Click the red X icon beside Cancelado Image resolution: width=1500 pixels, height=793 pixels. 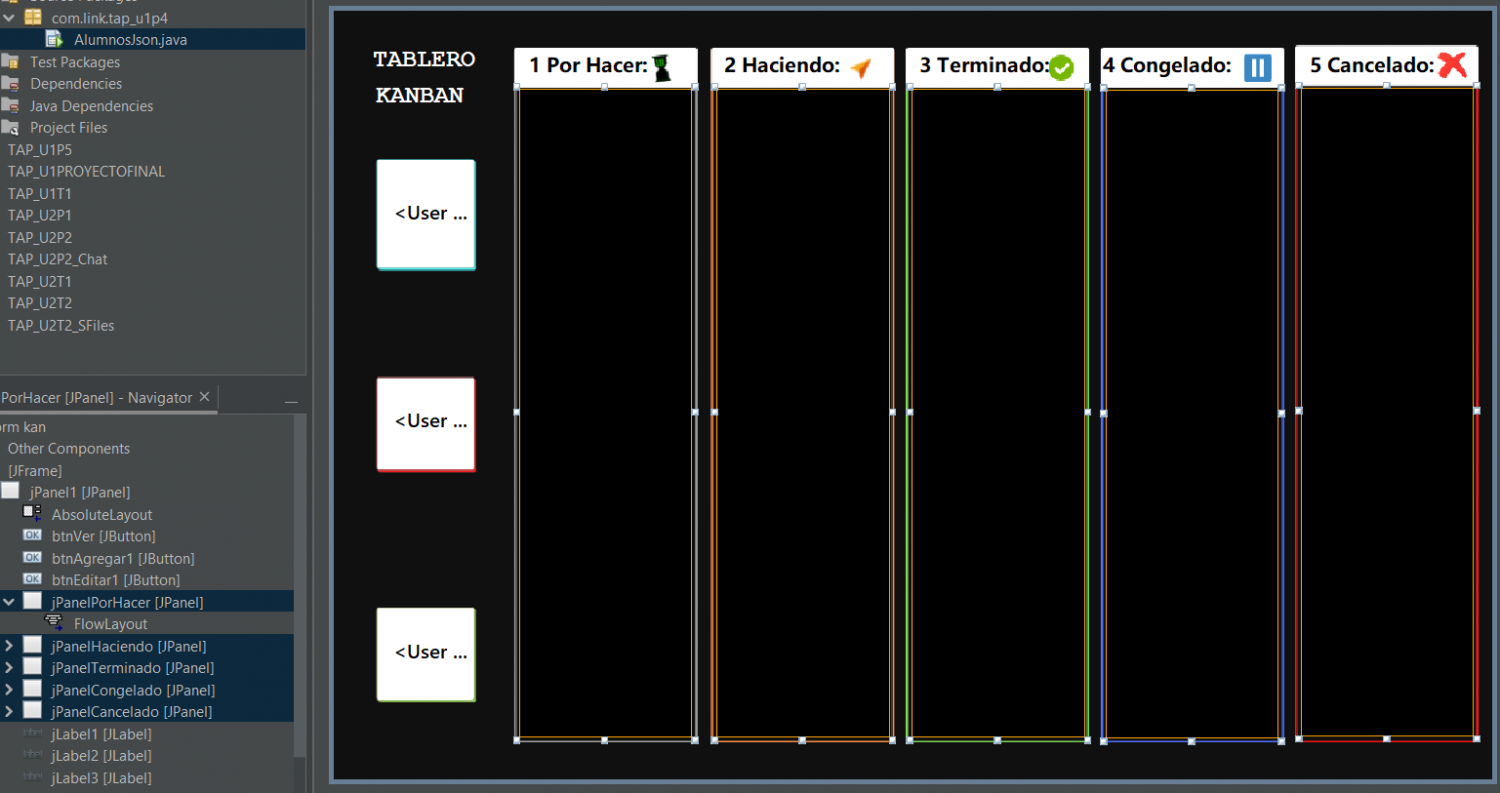pos(1452,65)
